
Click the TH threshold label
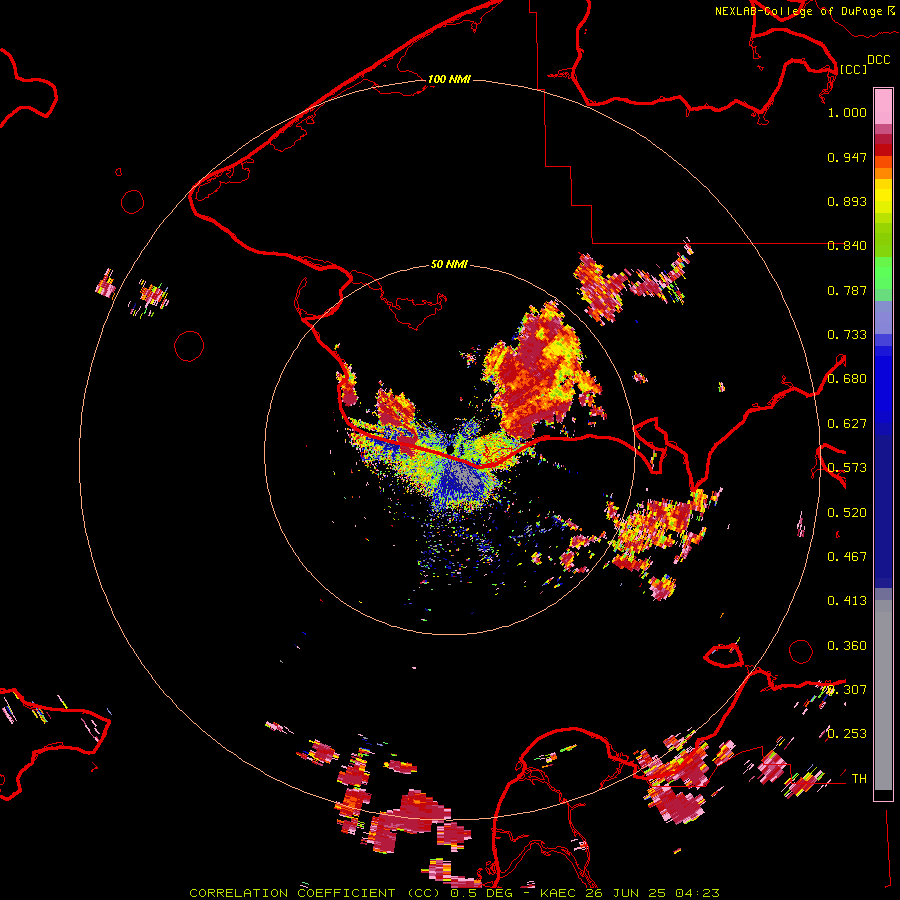pos(859,779)
